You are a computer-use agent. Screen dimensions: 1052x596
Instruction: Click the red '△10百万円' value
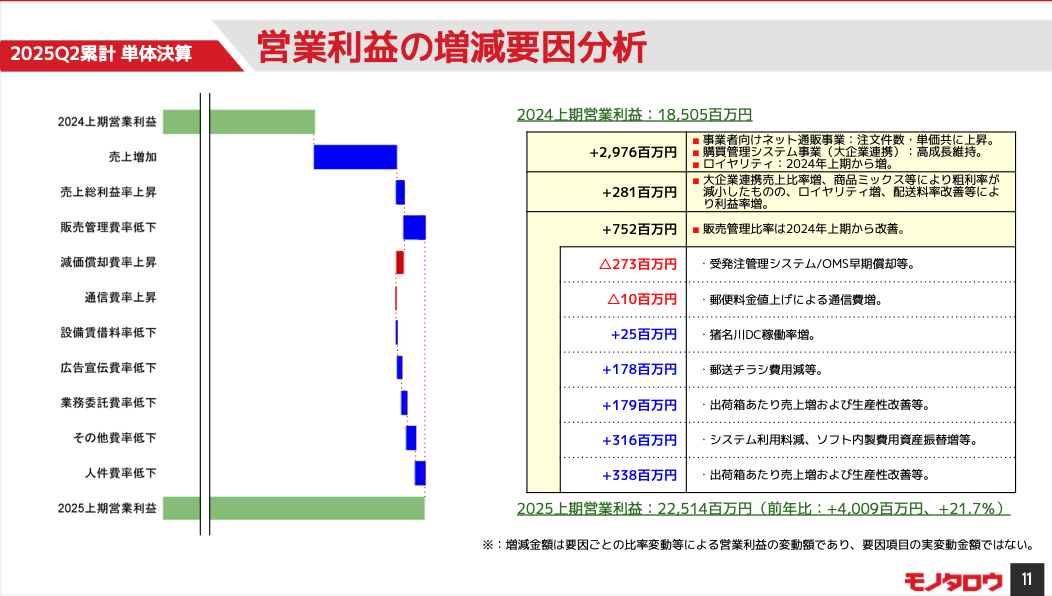coord(642,299)
